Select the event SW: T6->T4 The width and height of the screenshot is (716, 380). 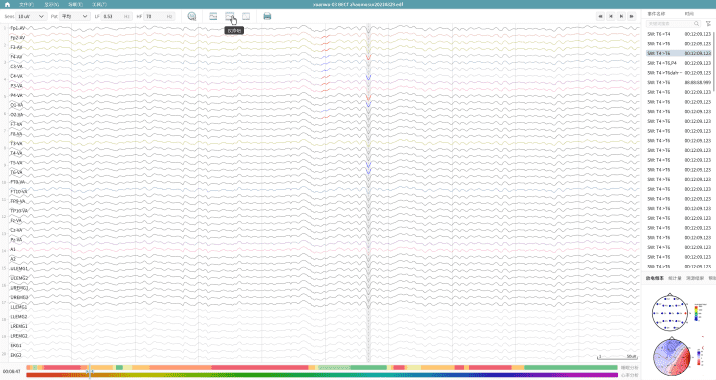tap(679, 34)
